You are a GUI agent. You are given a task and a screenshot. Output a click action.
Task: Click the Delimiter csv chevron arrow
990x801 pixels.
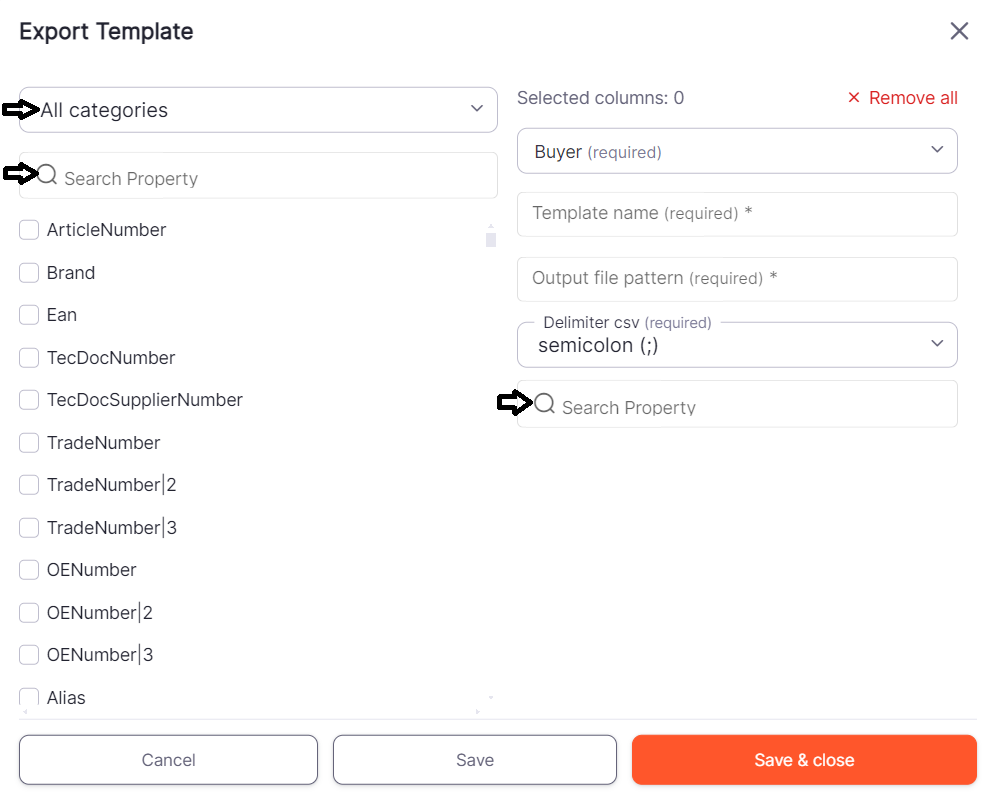click(937, 343)
